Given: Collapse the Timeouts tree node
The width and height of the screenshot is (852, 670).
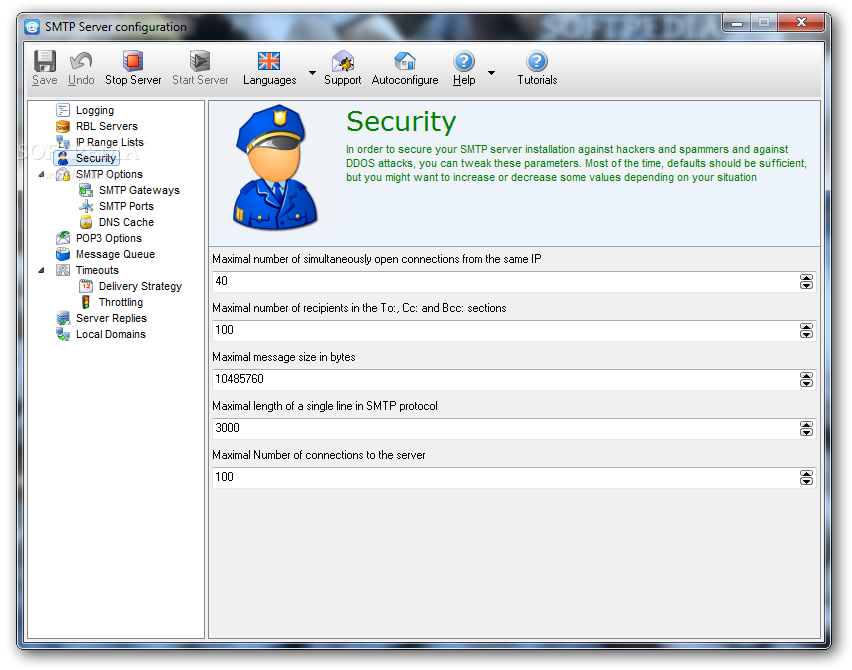Looking at the screenshot, I should coord(41,270).
